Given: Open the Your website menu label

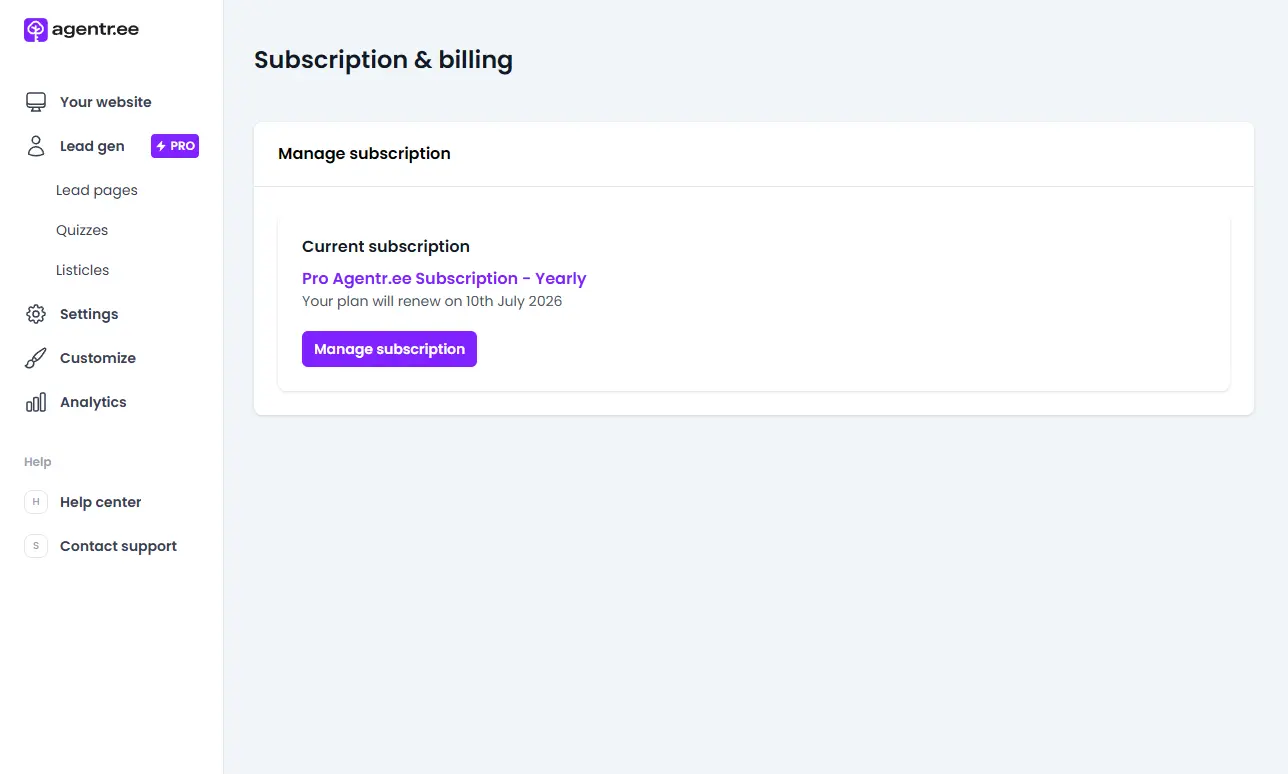Looking at the screenshot, I should pos(106,102).
